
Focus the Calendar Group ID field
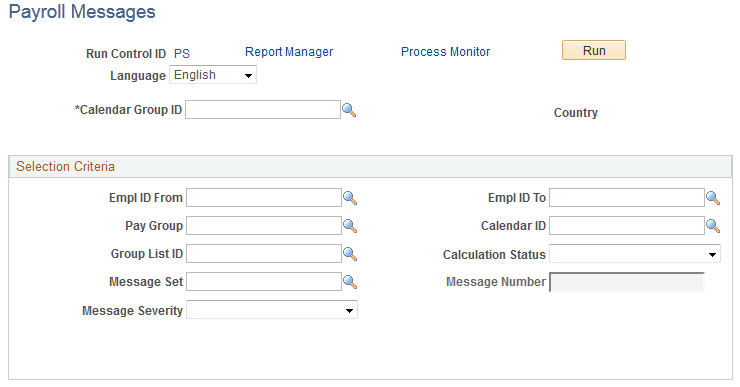[263, 109]
